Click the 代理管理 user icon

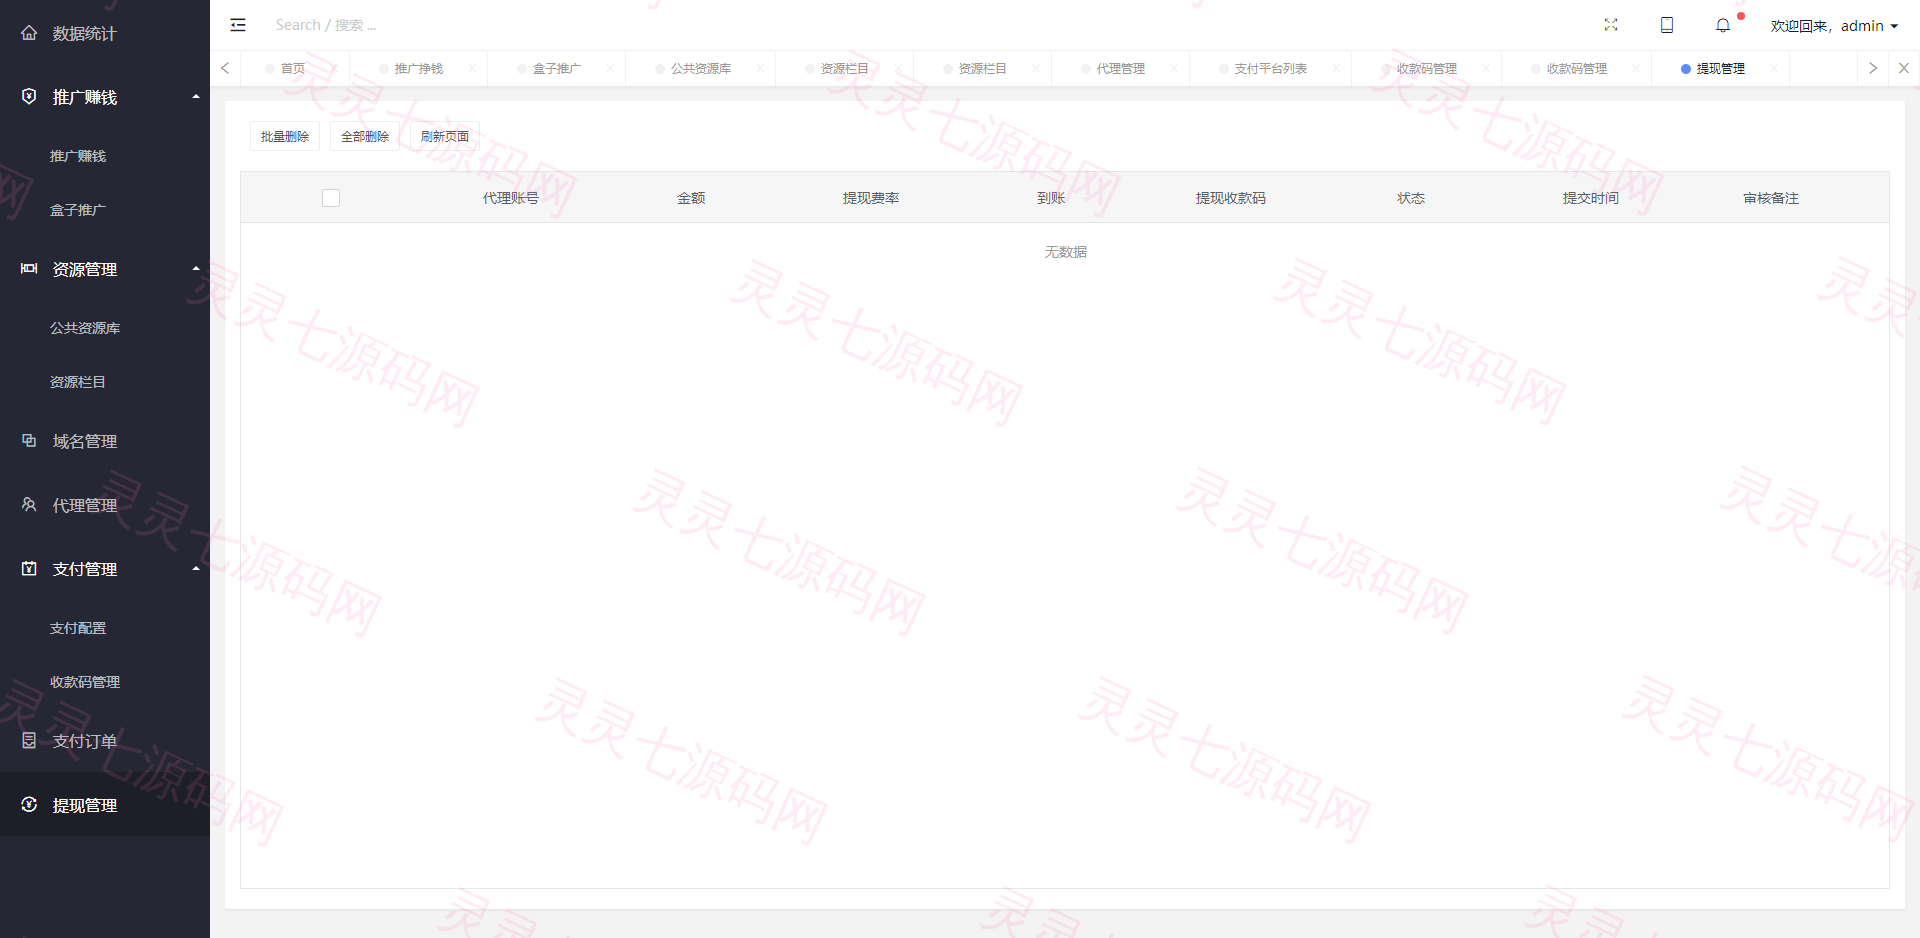click(29, 505)
